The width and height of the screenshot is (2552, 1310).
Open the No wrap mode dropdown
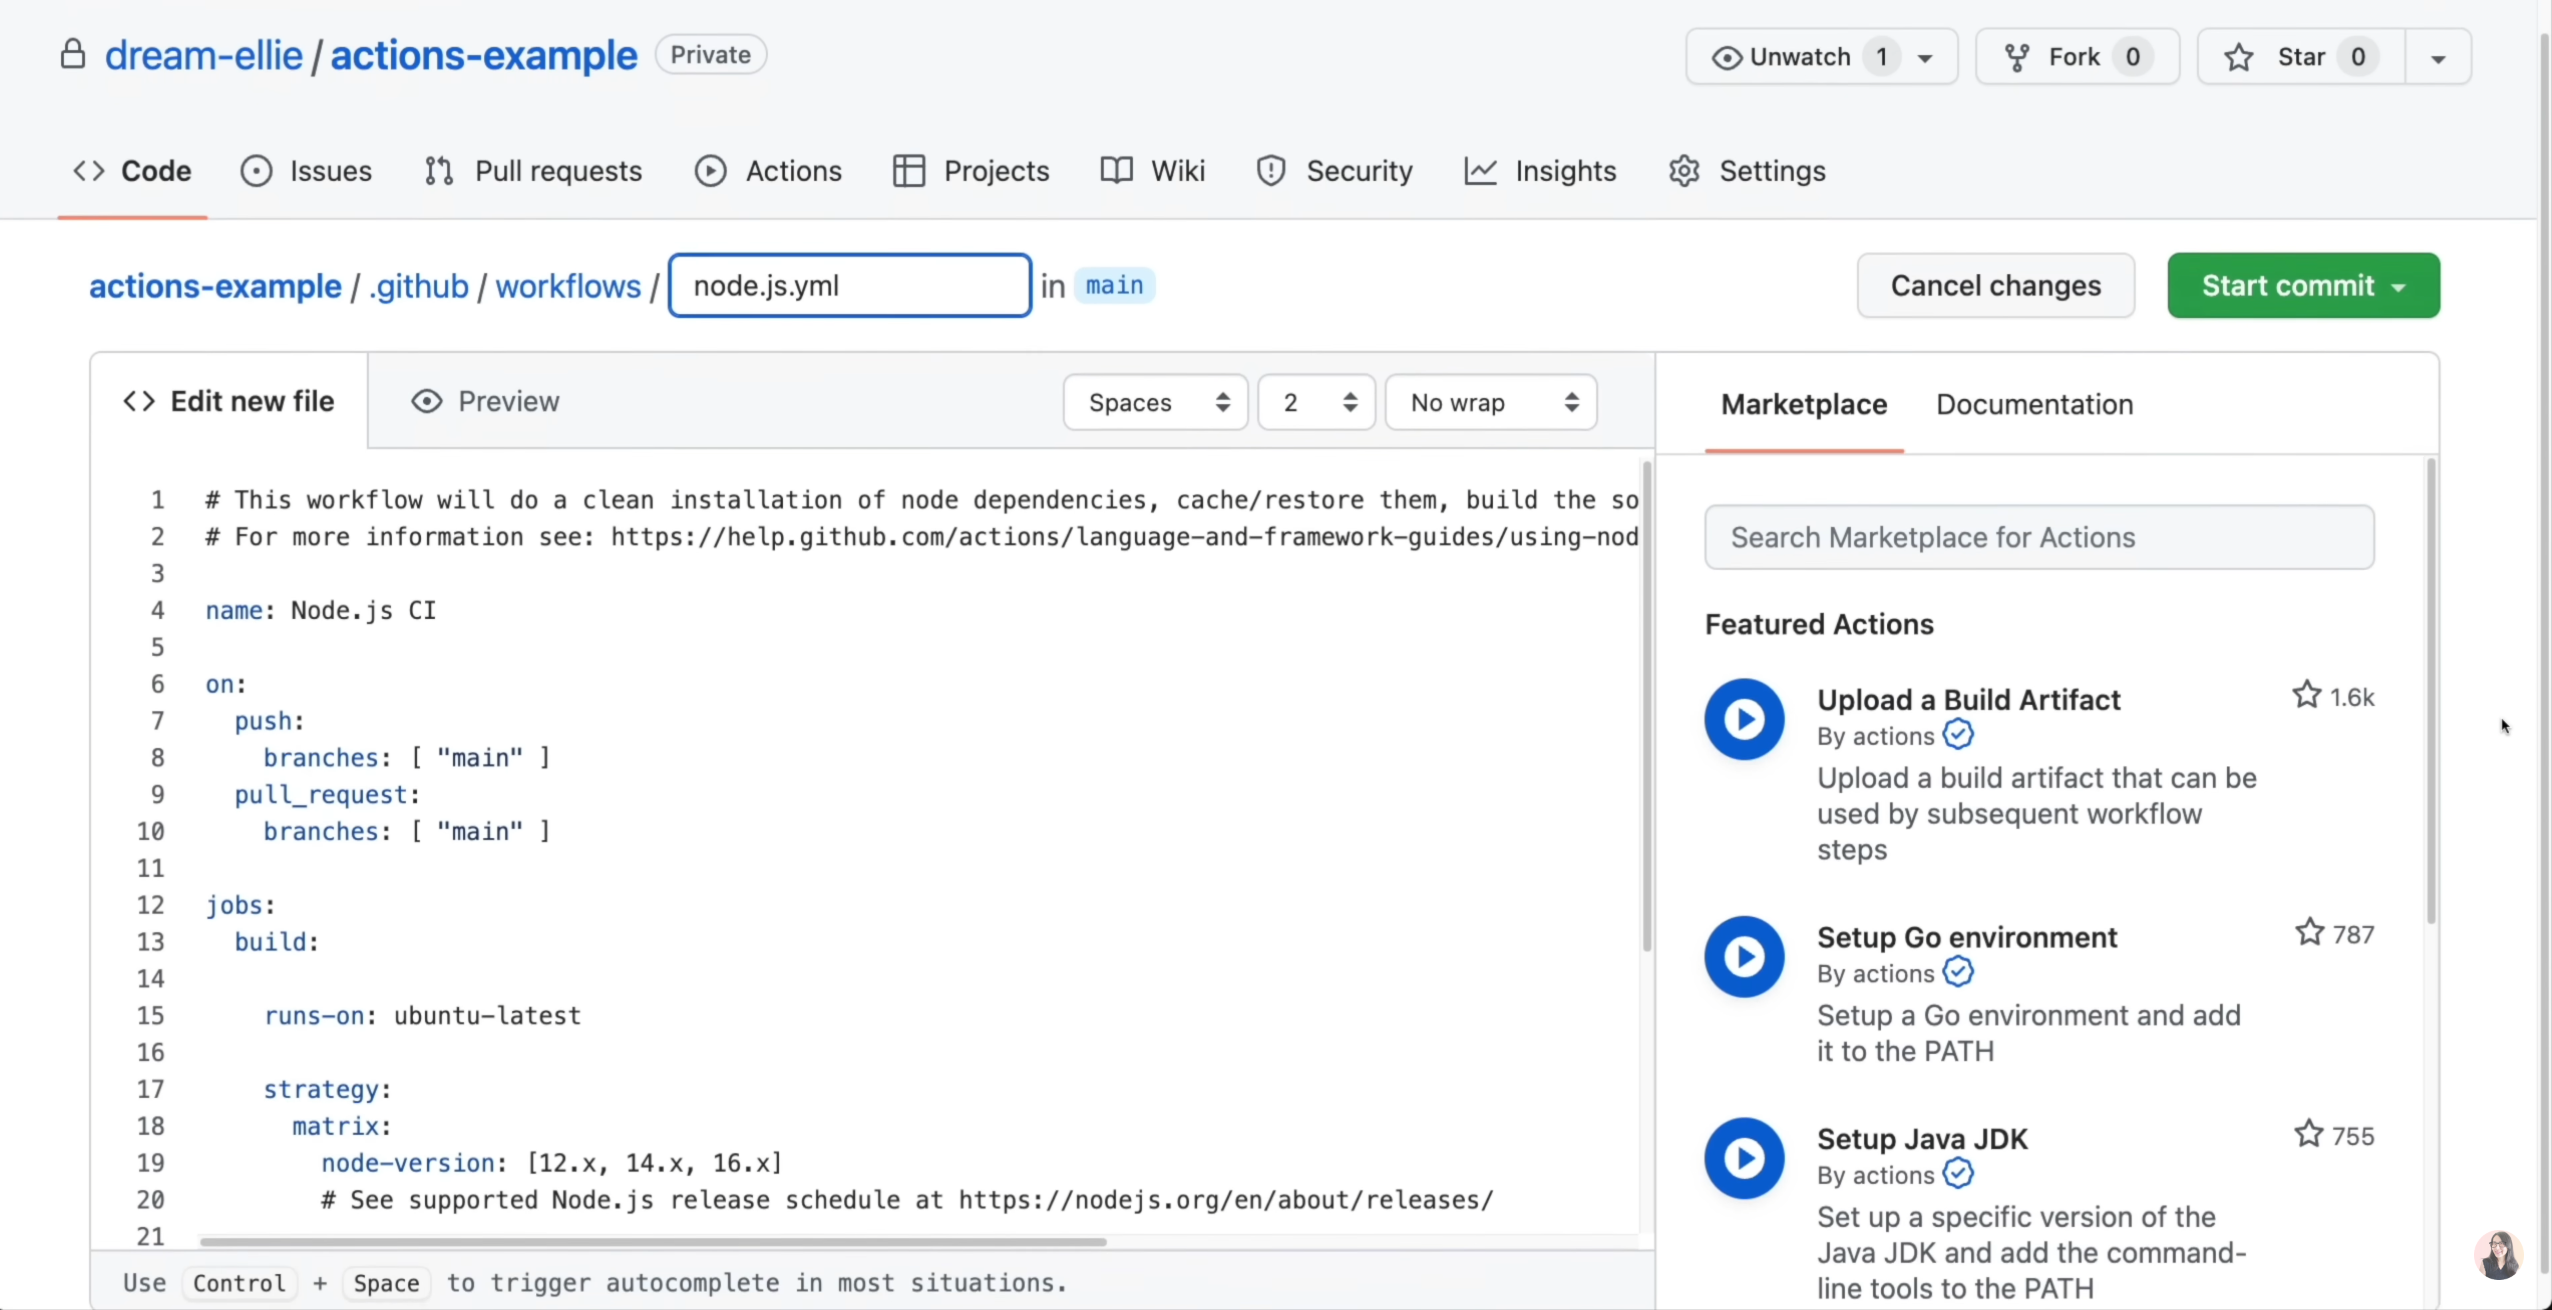pos(1490,403)
